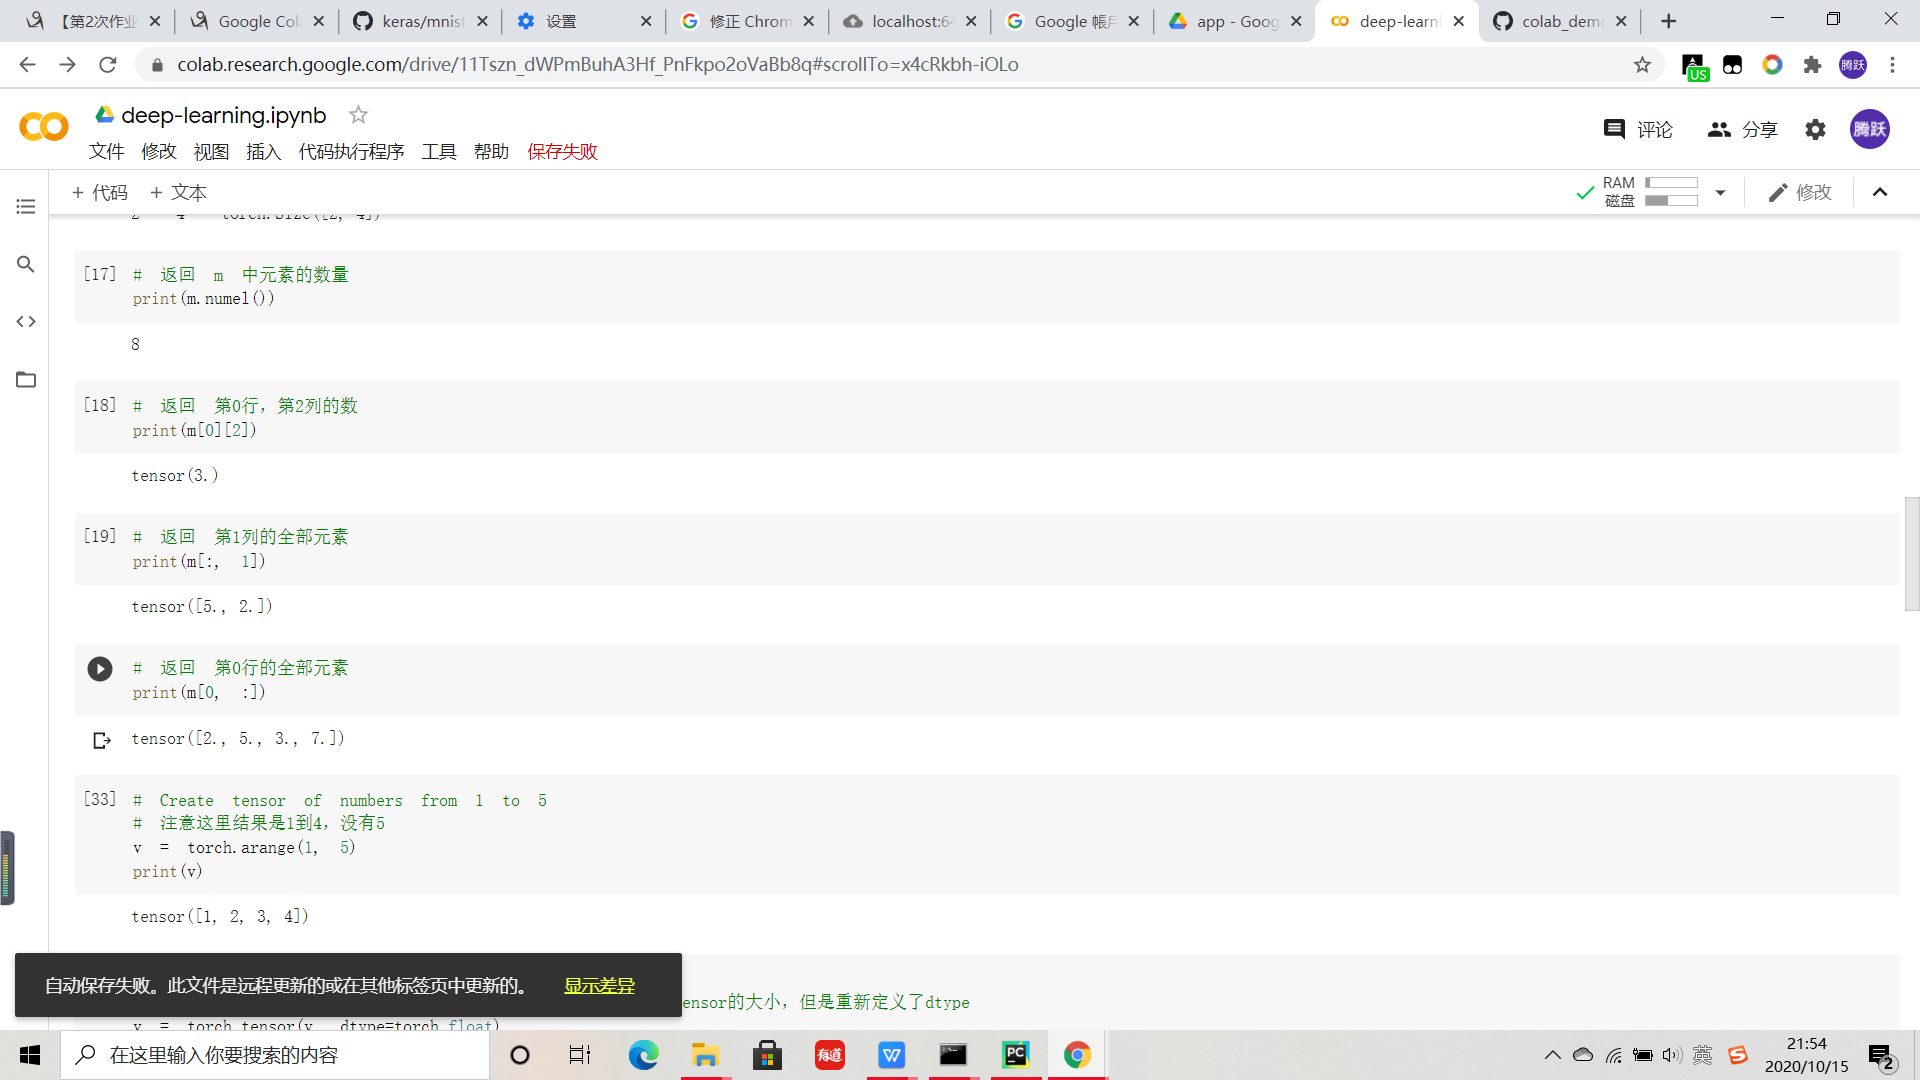Viewport: 1920px width, 1080px height.
Task: Click the 显示差异 link in notification
Action: (x=599, y=986)
